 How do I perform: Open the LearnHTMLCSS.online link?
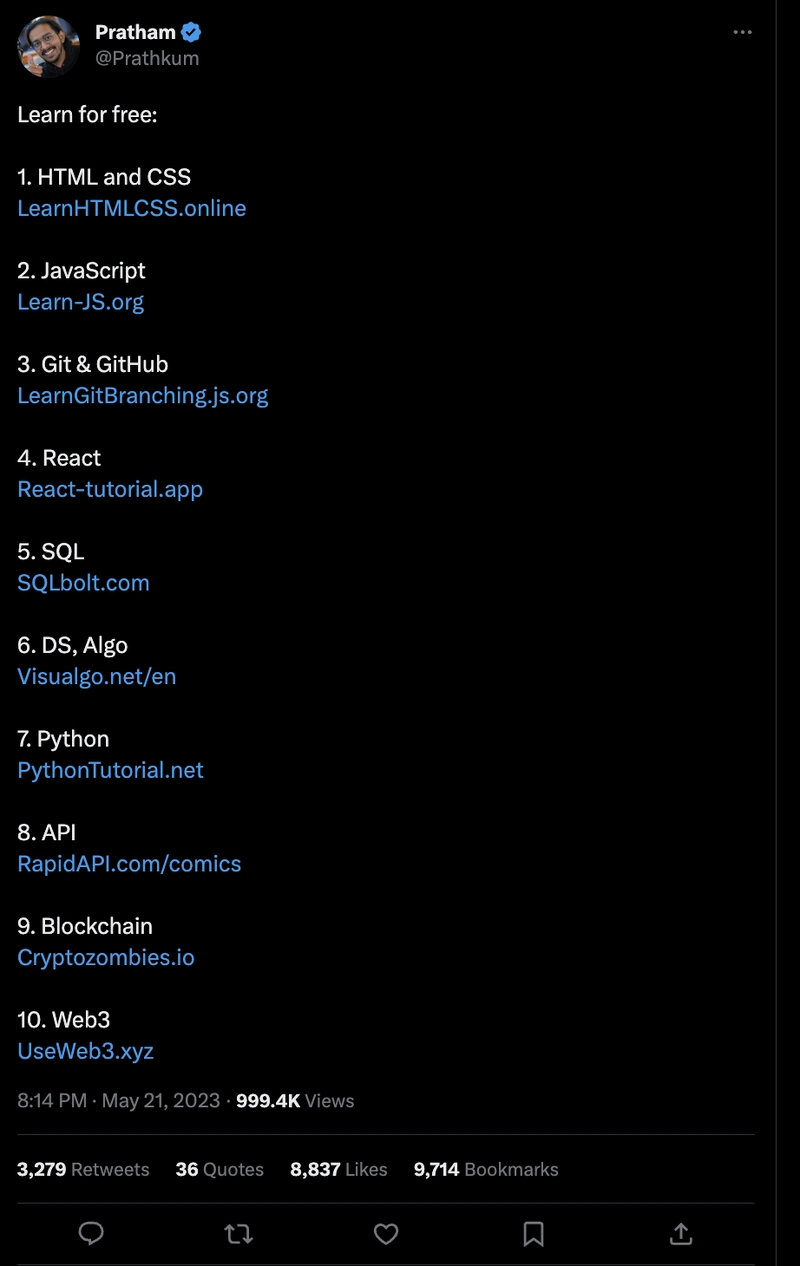[131, 208]
